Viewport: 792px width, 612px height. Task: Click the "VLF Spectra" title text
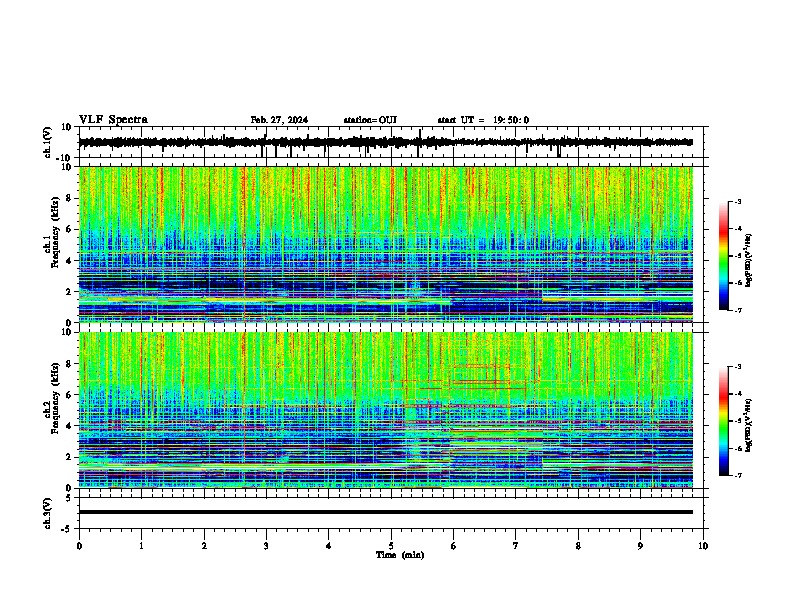(x=113, y=120)
